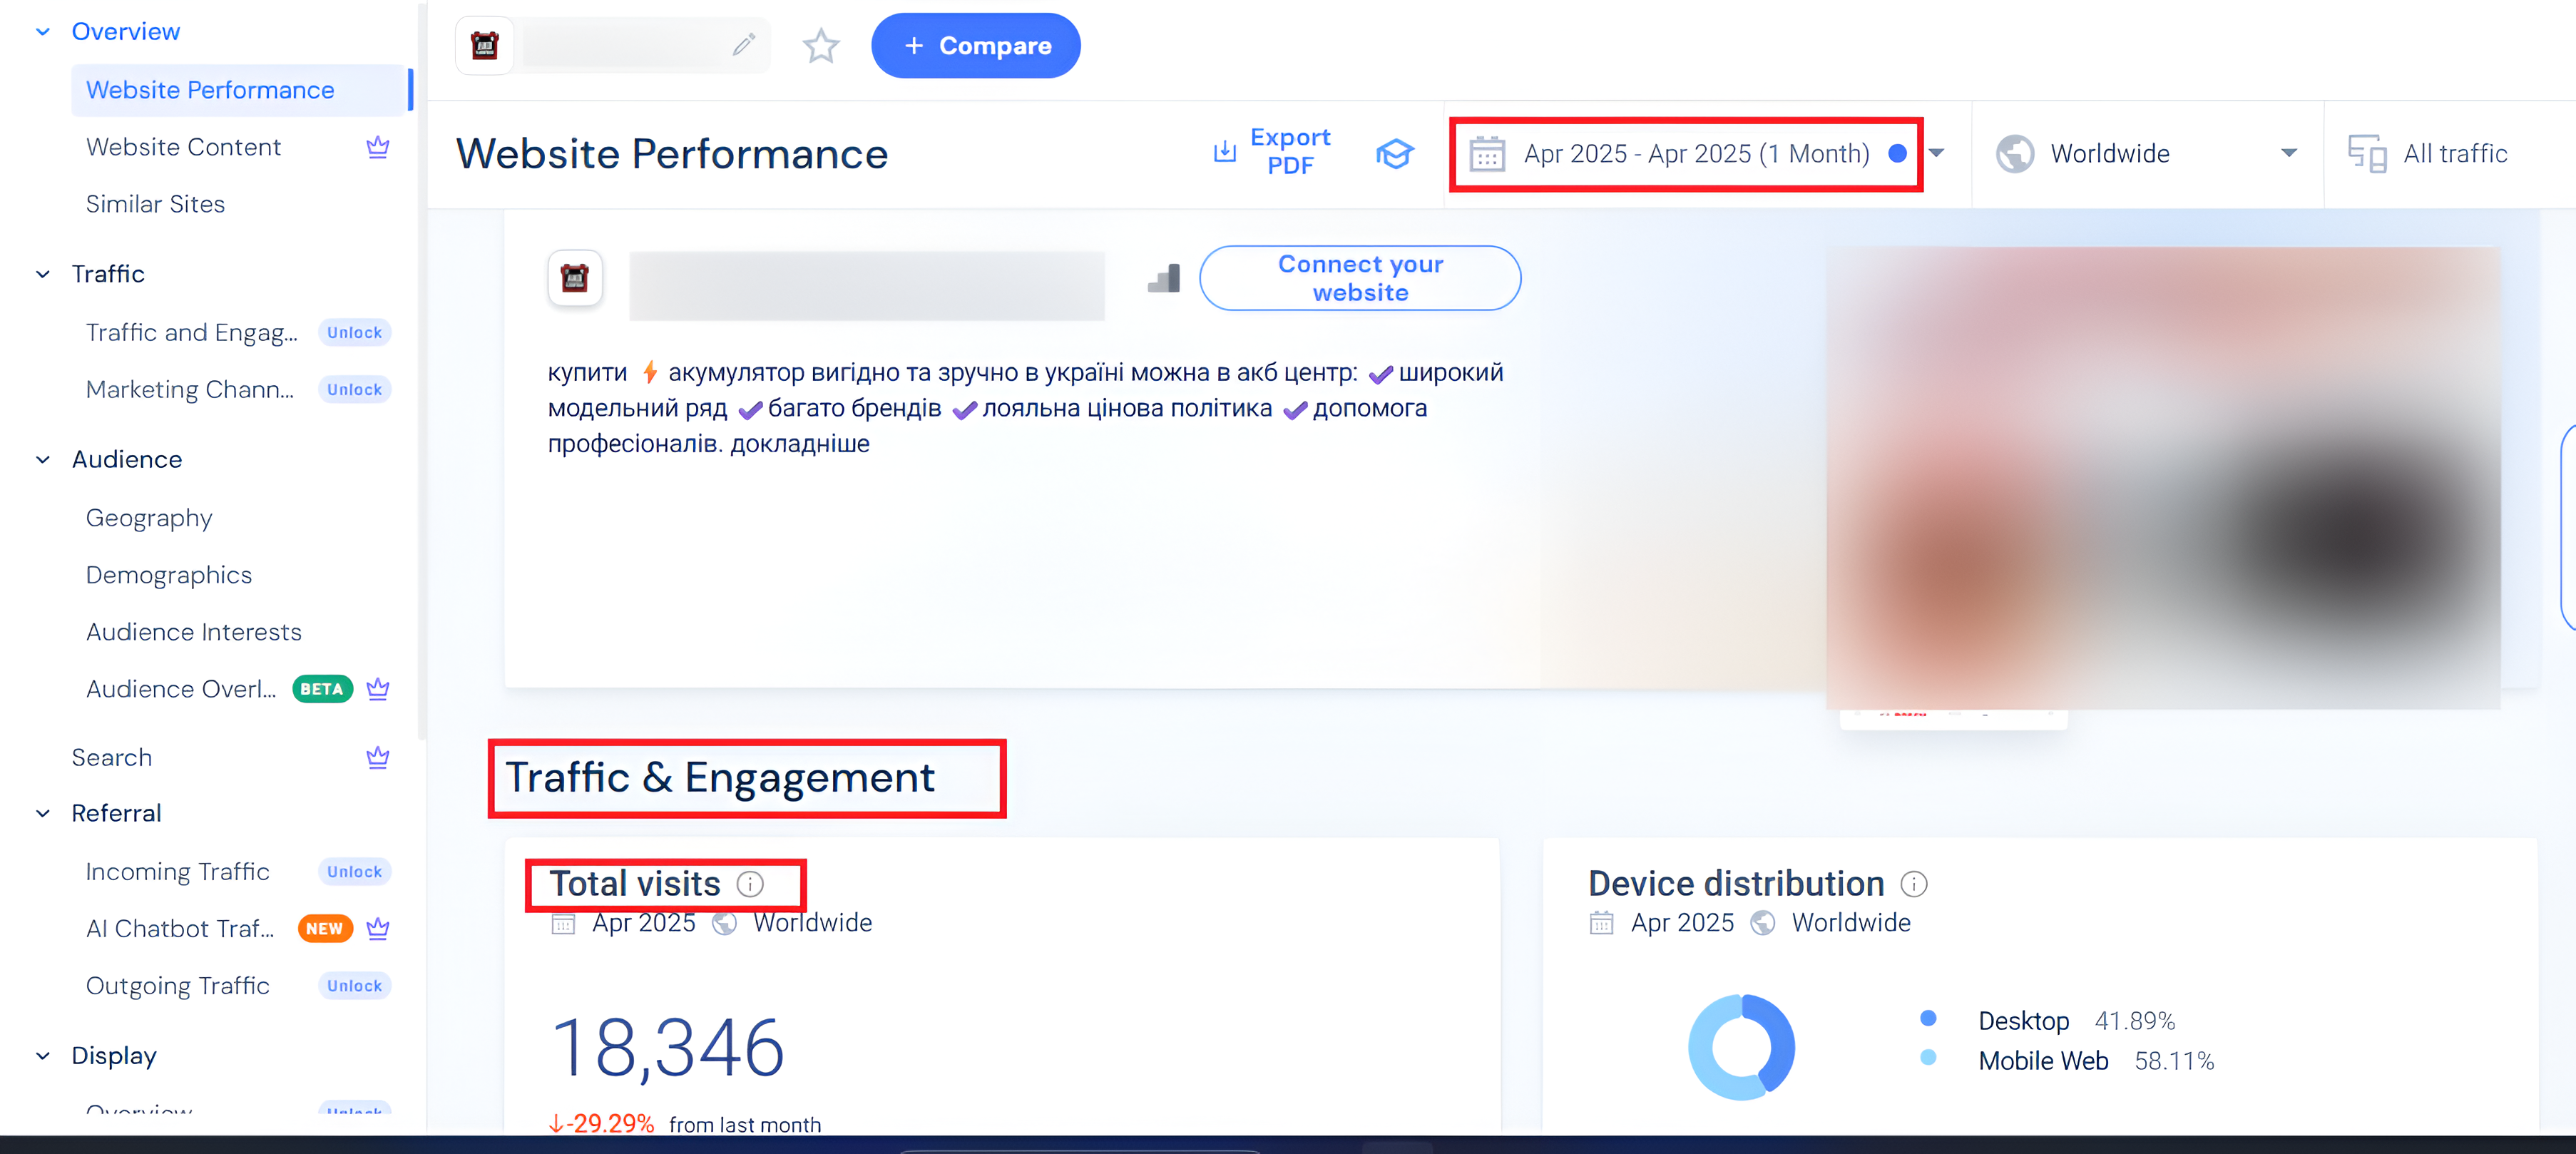
Task: Open the date range dropdown arrow
Action: tap(1936, 153)
